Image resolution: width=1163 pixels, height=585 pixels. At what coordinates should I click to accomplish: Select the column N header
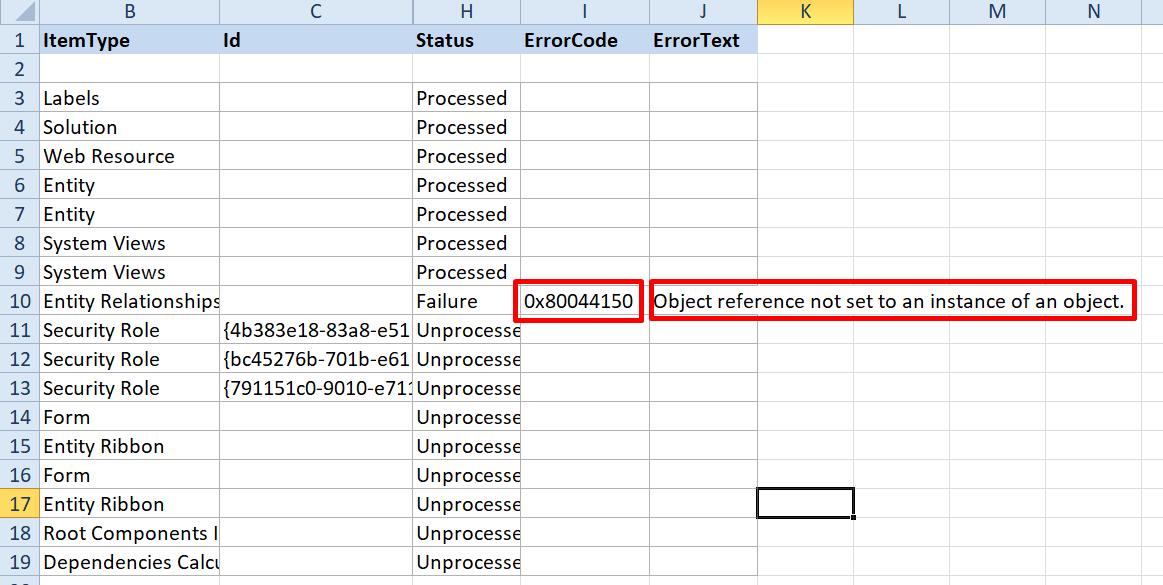[x=1093, y=12]
